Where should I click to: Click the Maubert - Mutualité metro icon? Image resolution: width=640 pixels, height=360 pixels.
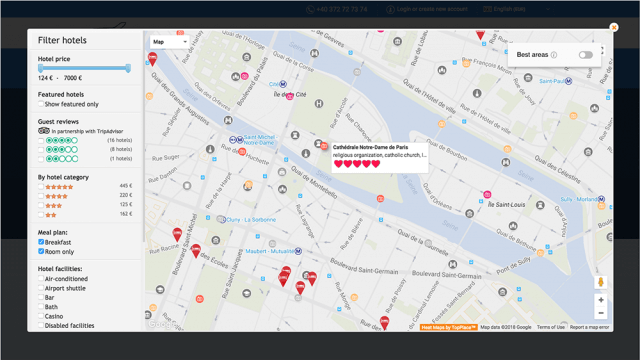298,251
